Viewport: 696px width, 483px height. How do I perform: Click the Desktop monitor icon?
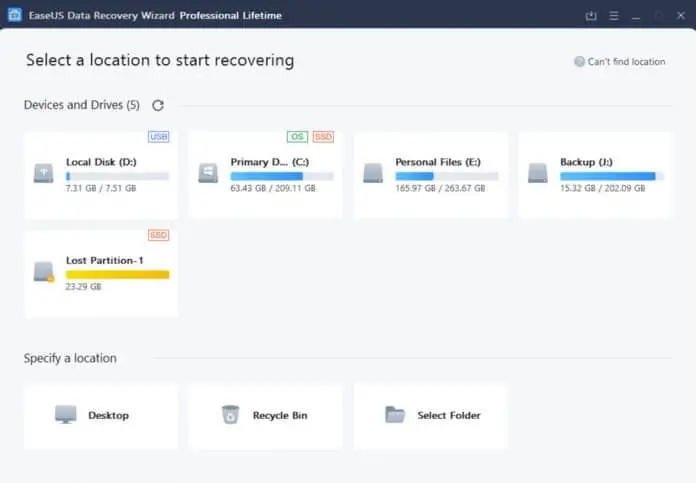click(66, 414)
